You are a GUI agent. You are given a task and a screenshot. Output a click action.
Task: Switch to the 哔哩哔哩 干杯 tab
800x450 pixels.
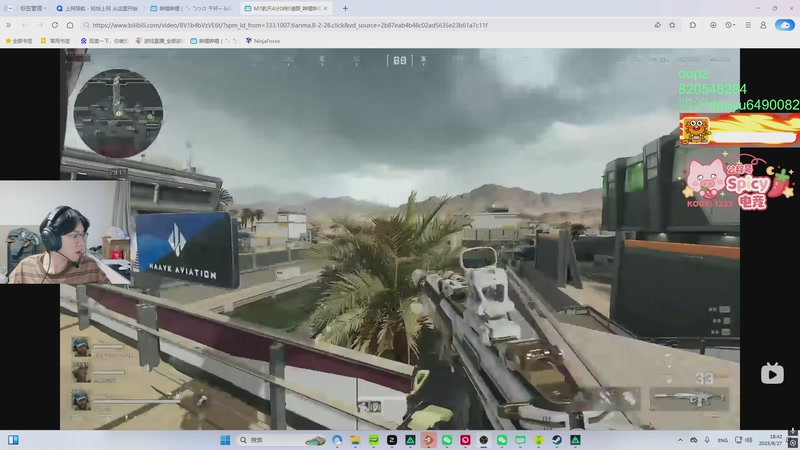[191, 8]
